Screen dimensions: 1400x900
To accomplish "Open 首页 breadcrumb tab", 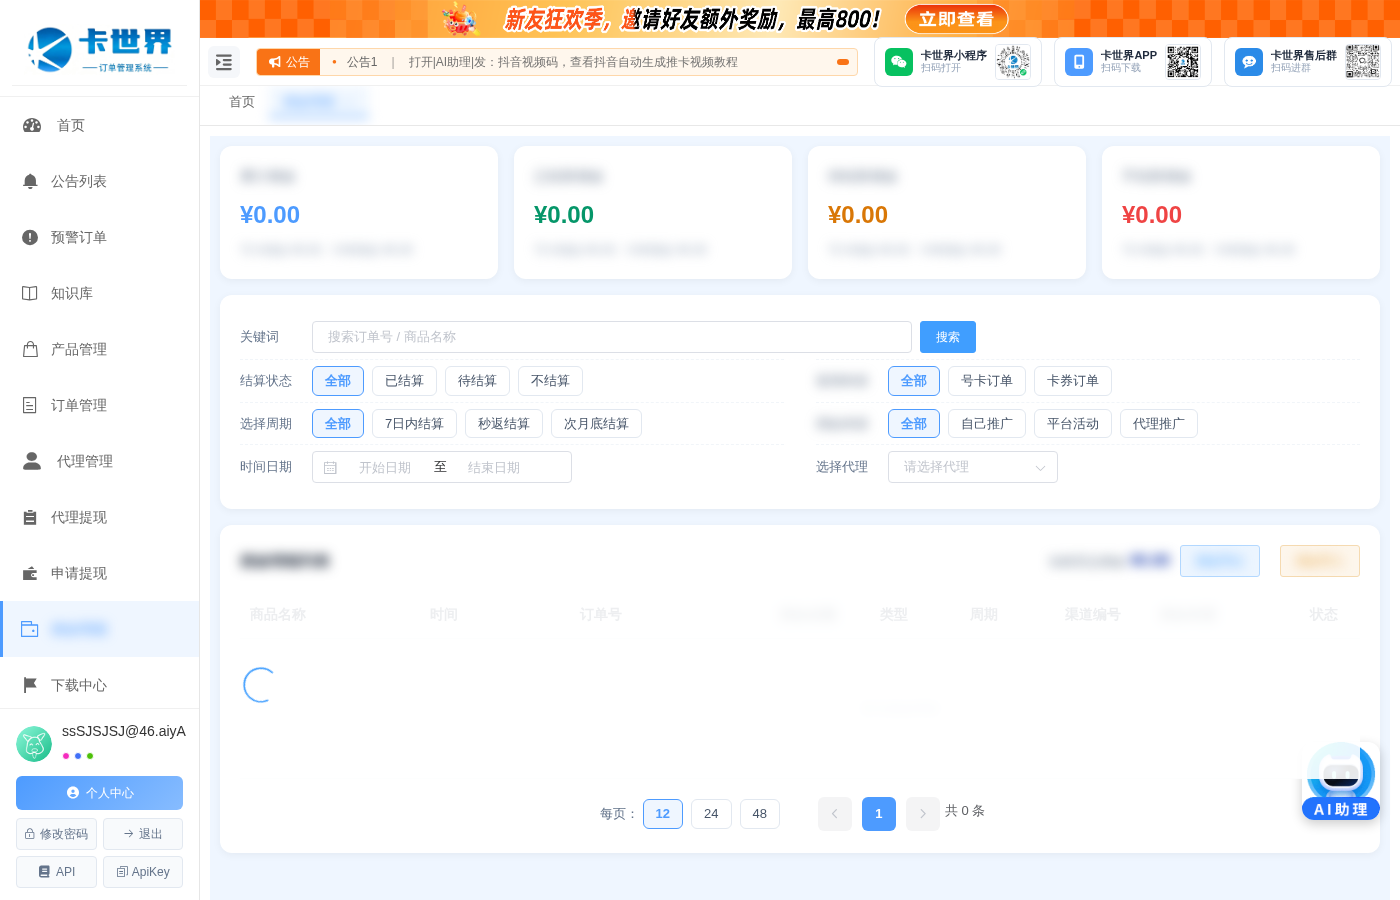I will [x=242, y=102].
